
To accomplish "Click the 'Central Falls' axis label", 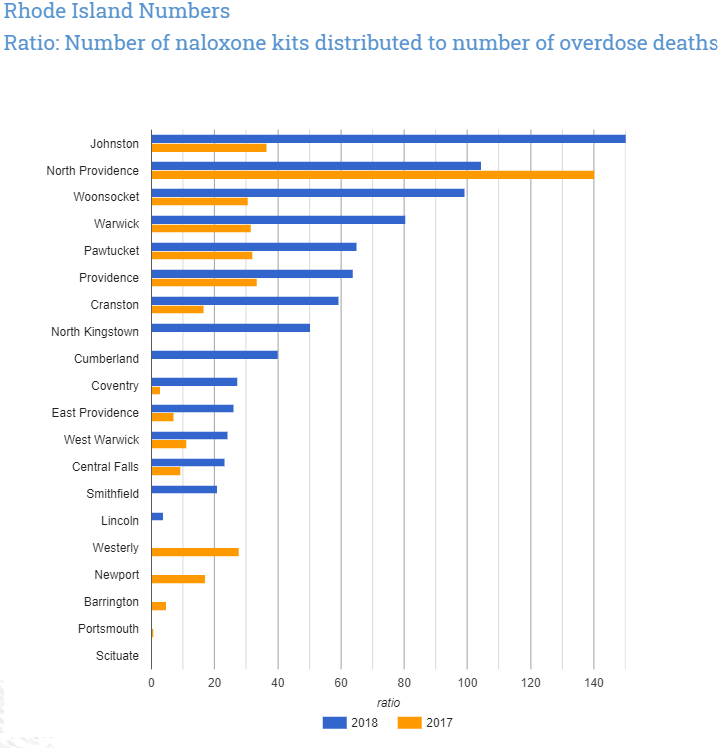I will pyautogui.click(x=105, y=467).
